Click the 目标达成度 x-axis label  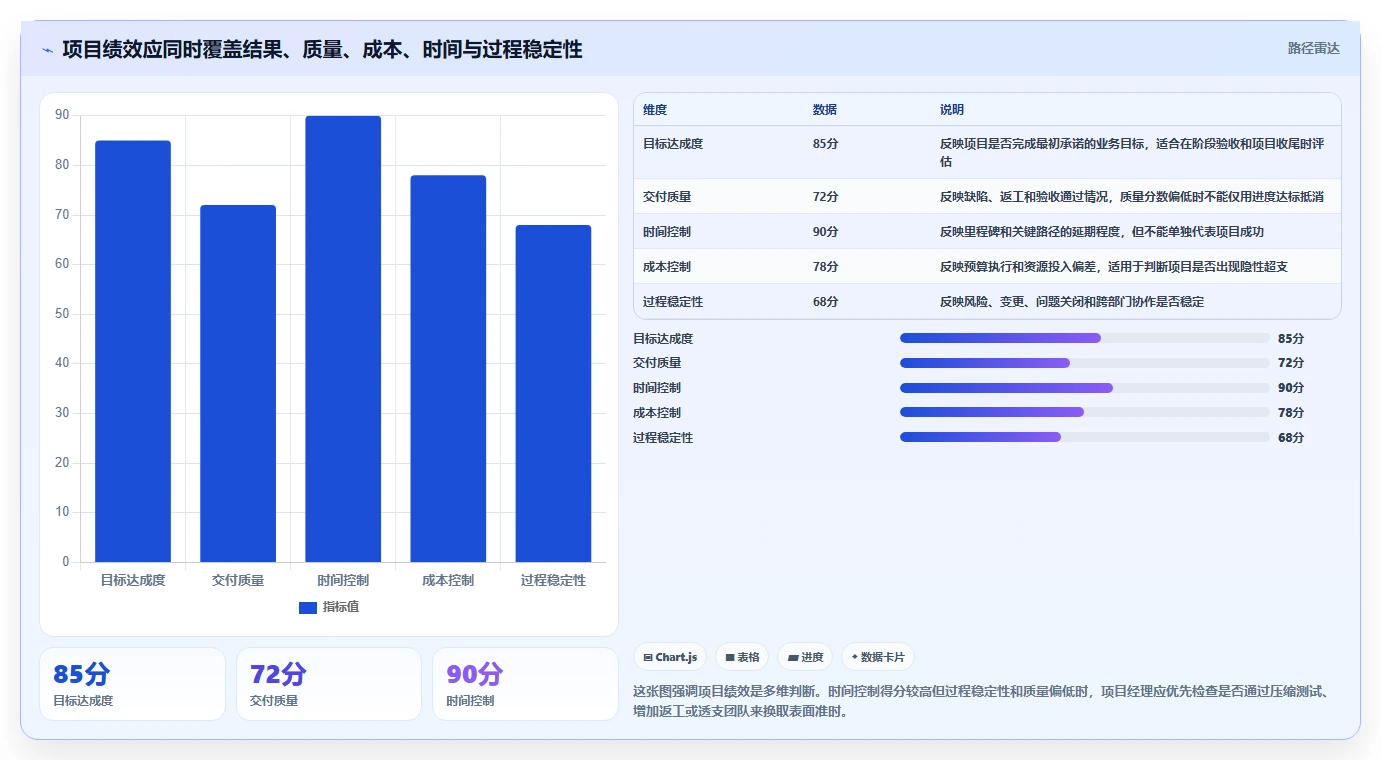133,580
